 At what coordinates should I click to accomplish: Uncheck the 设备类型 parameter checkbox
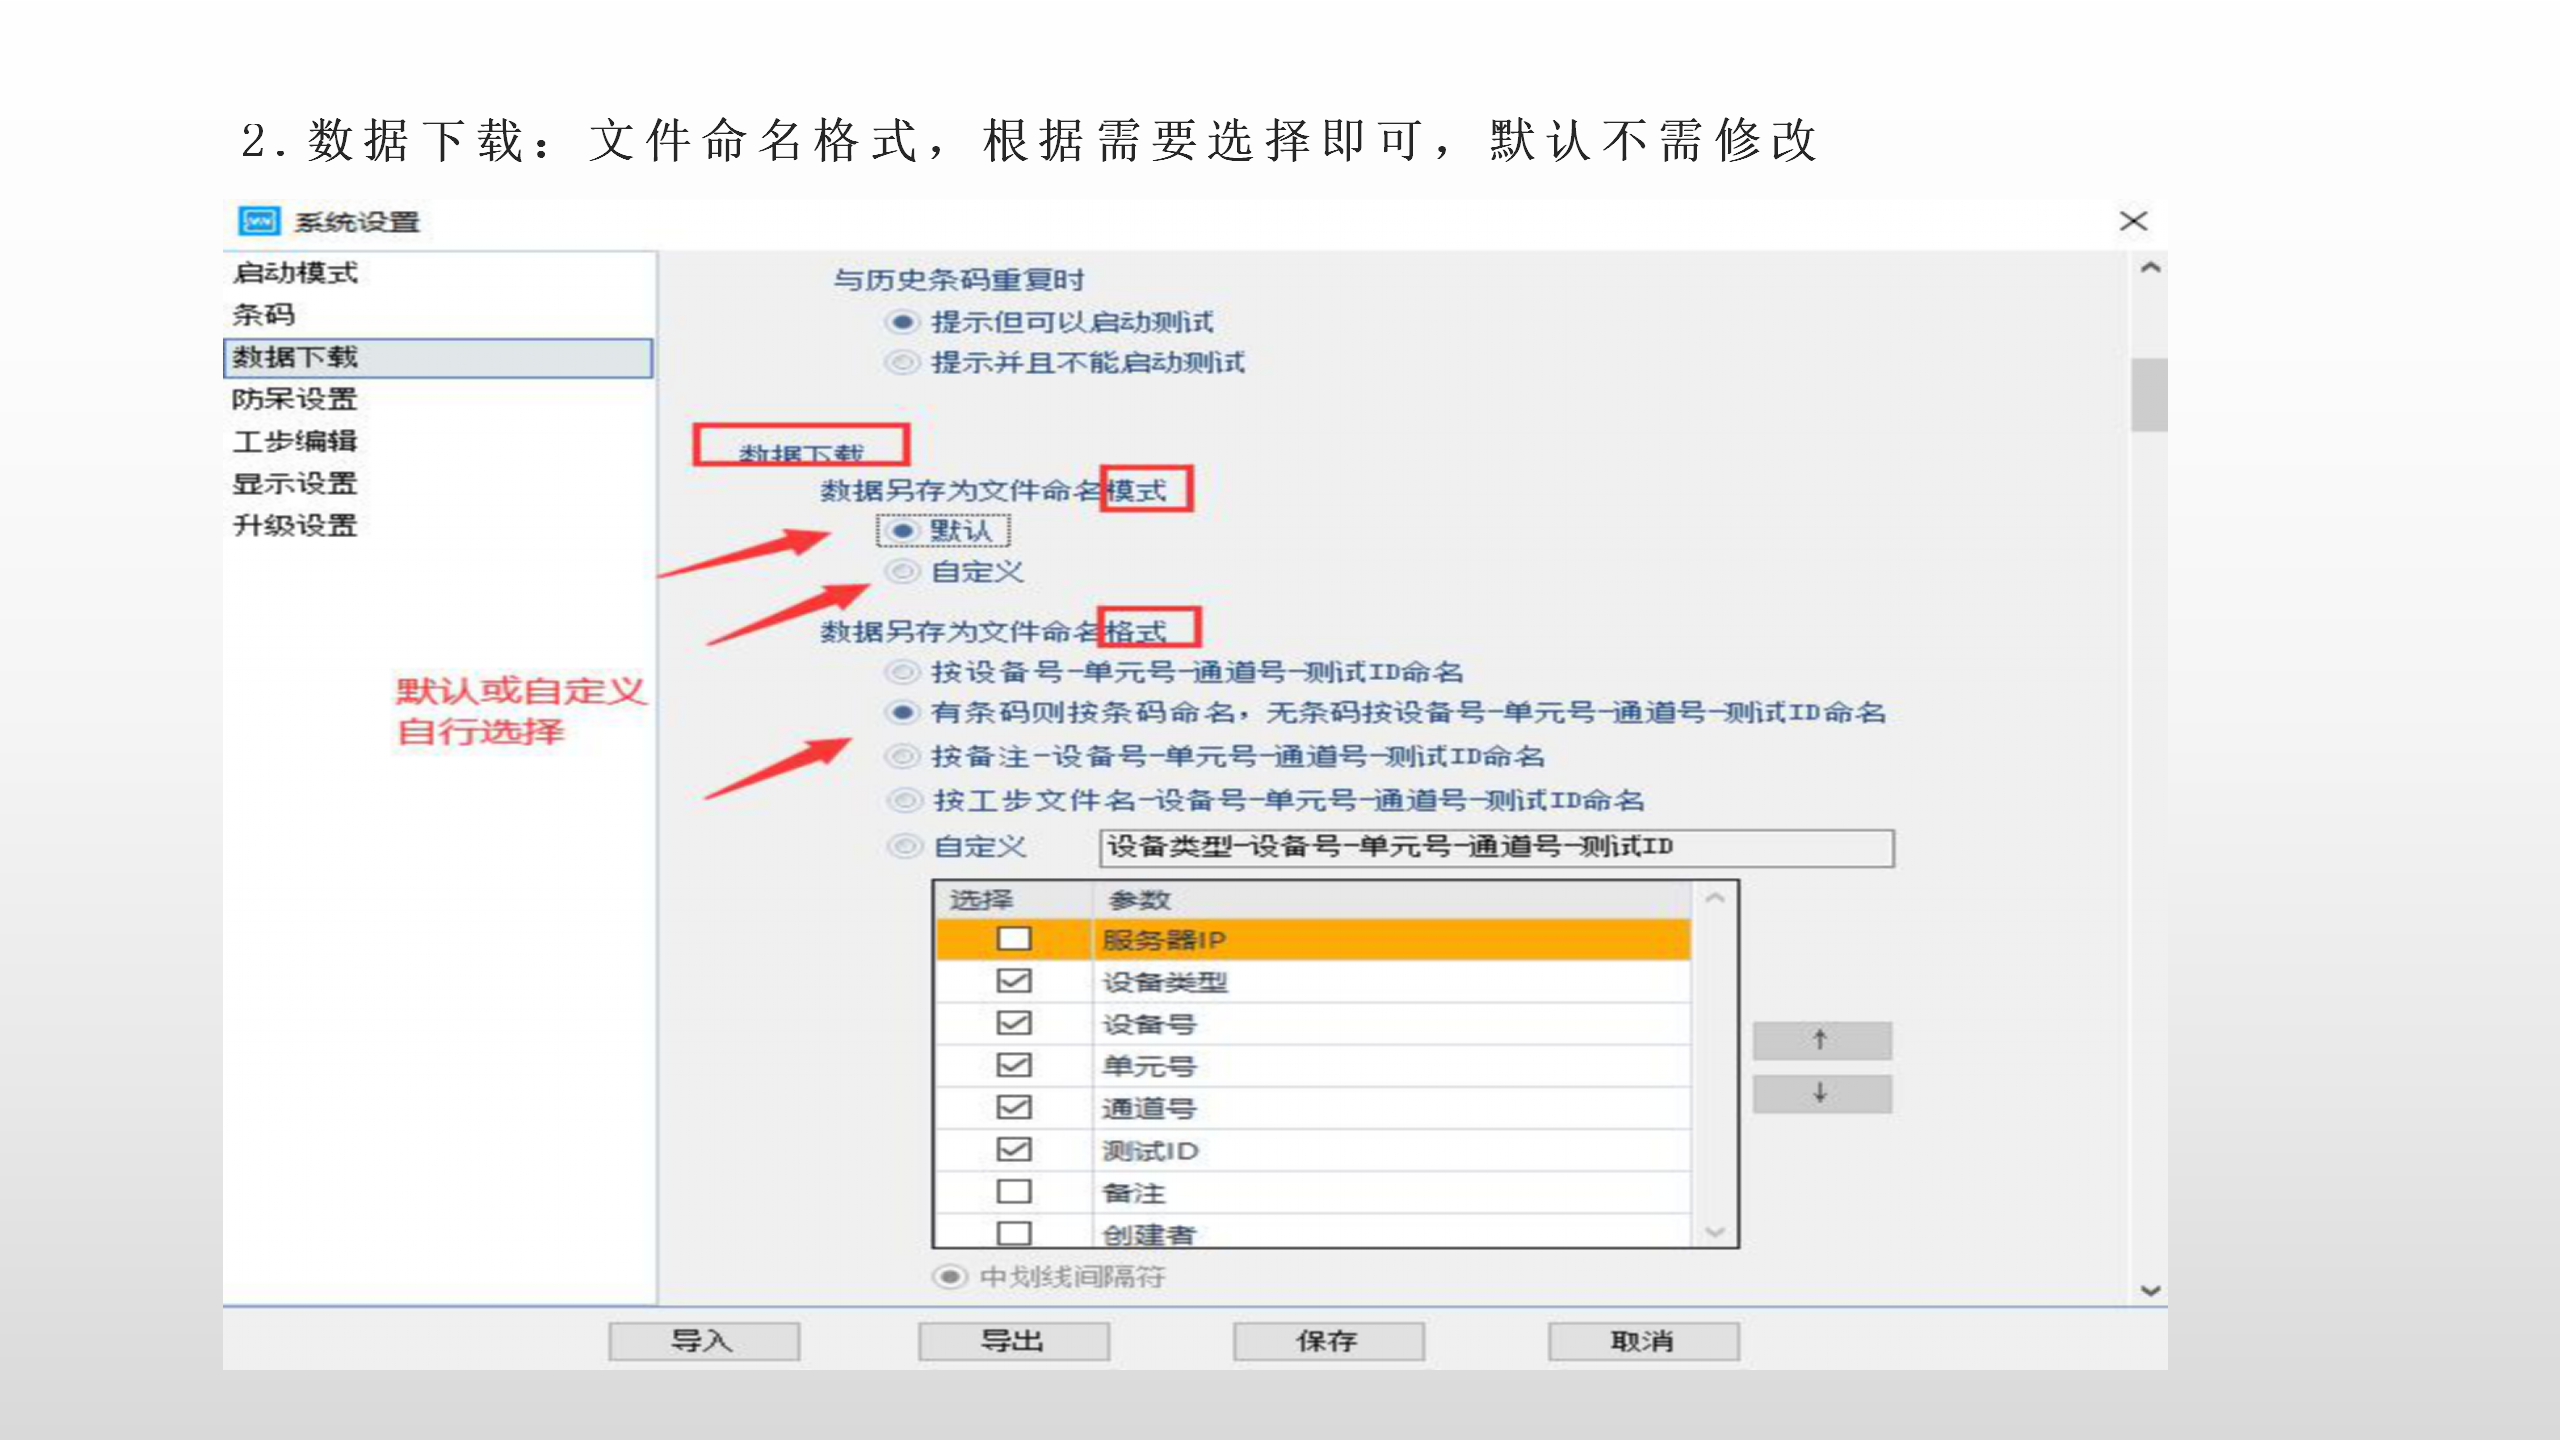click(1013, 981)
